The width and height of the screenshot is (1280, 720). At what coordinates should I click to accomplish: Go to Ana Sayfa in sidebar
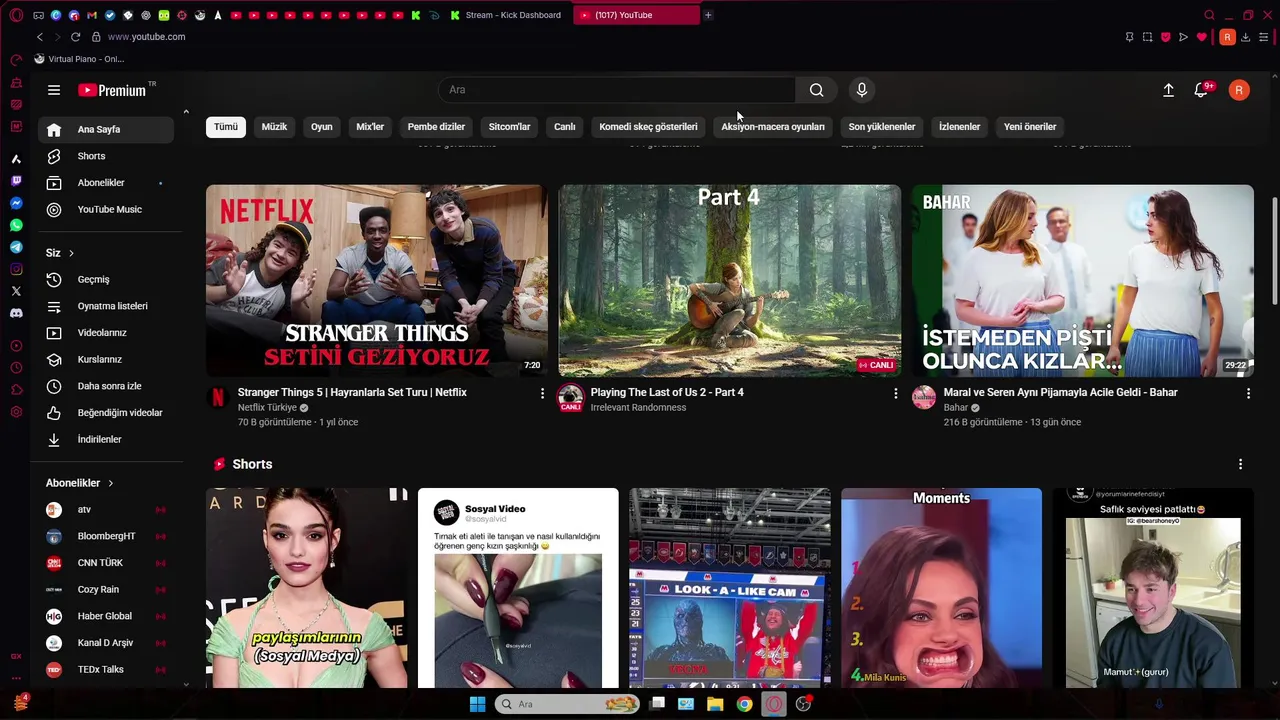[x=106, y=129]
